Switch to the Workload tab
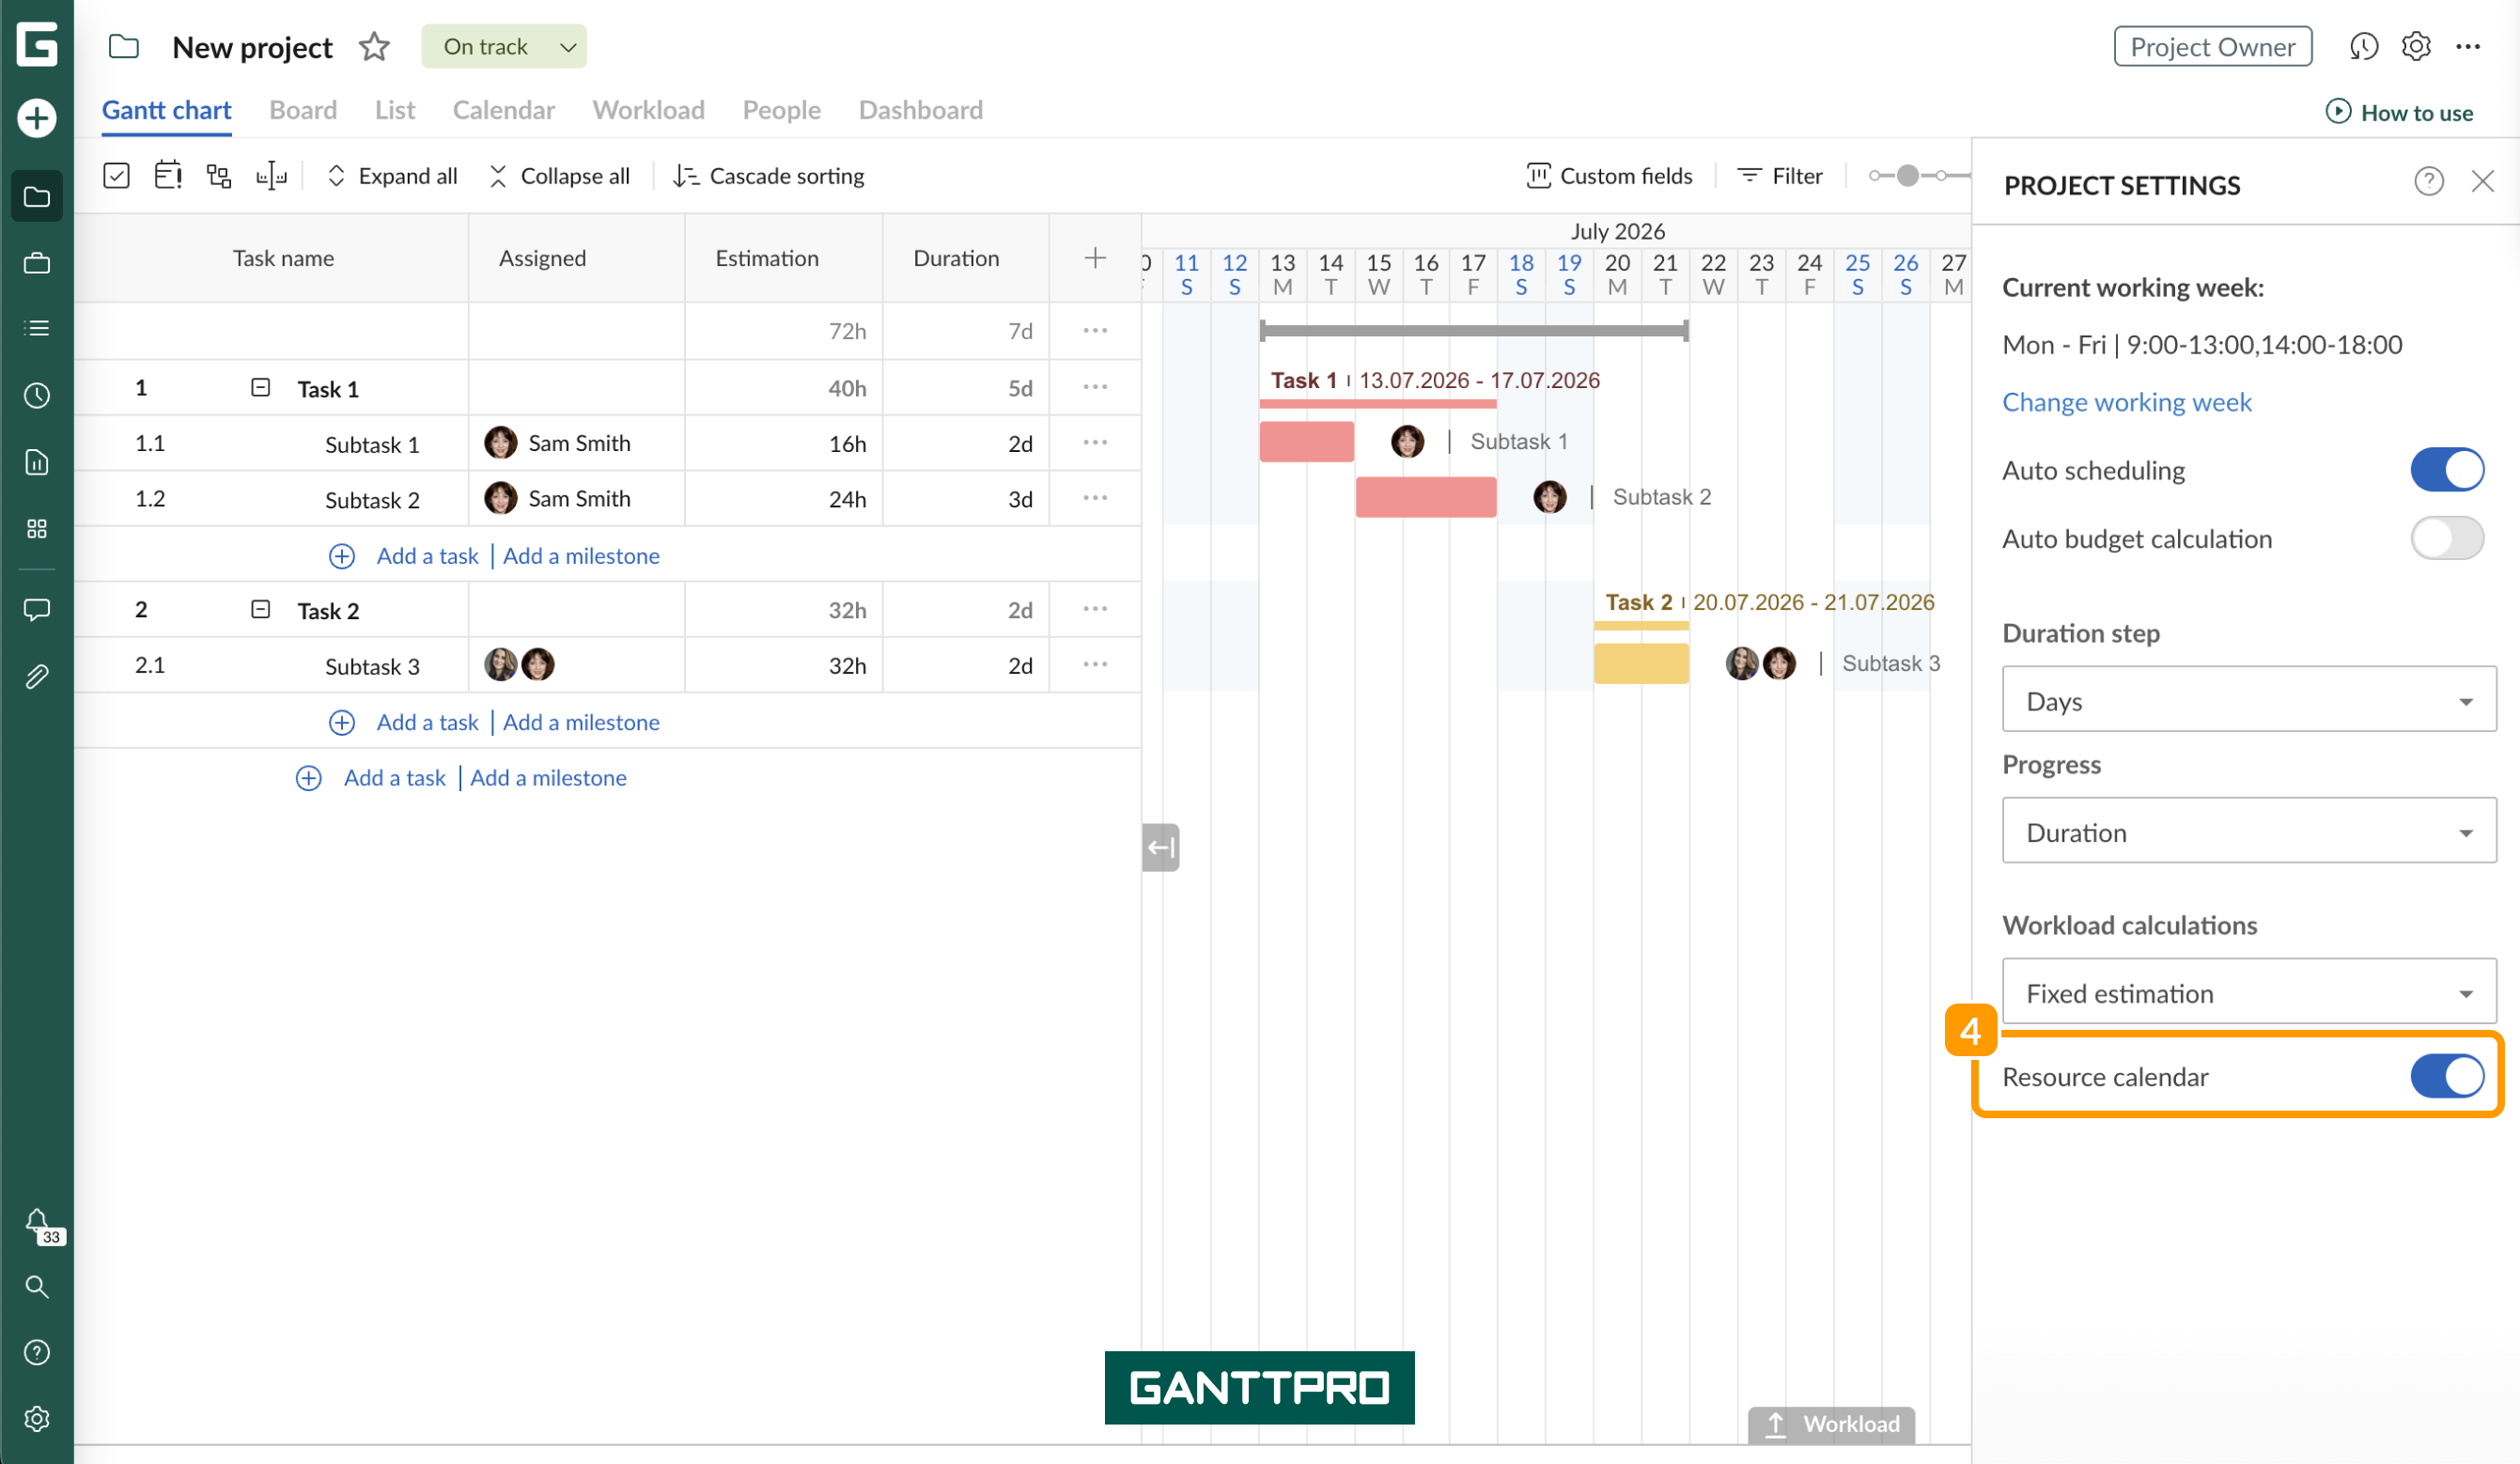The image size is (2520, 1464). click(649, 110)
